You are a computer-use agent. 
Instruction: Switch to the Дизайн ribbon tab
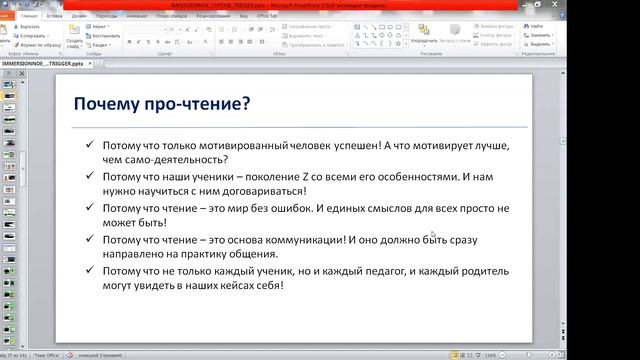[79, 16]
